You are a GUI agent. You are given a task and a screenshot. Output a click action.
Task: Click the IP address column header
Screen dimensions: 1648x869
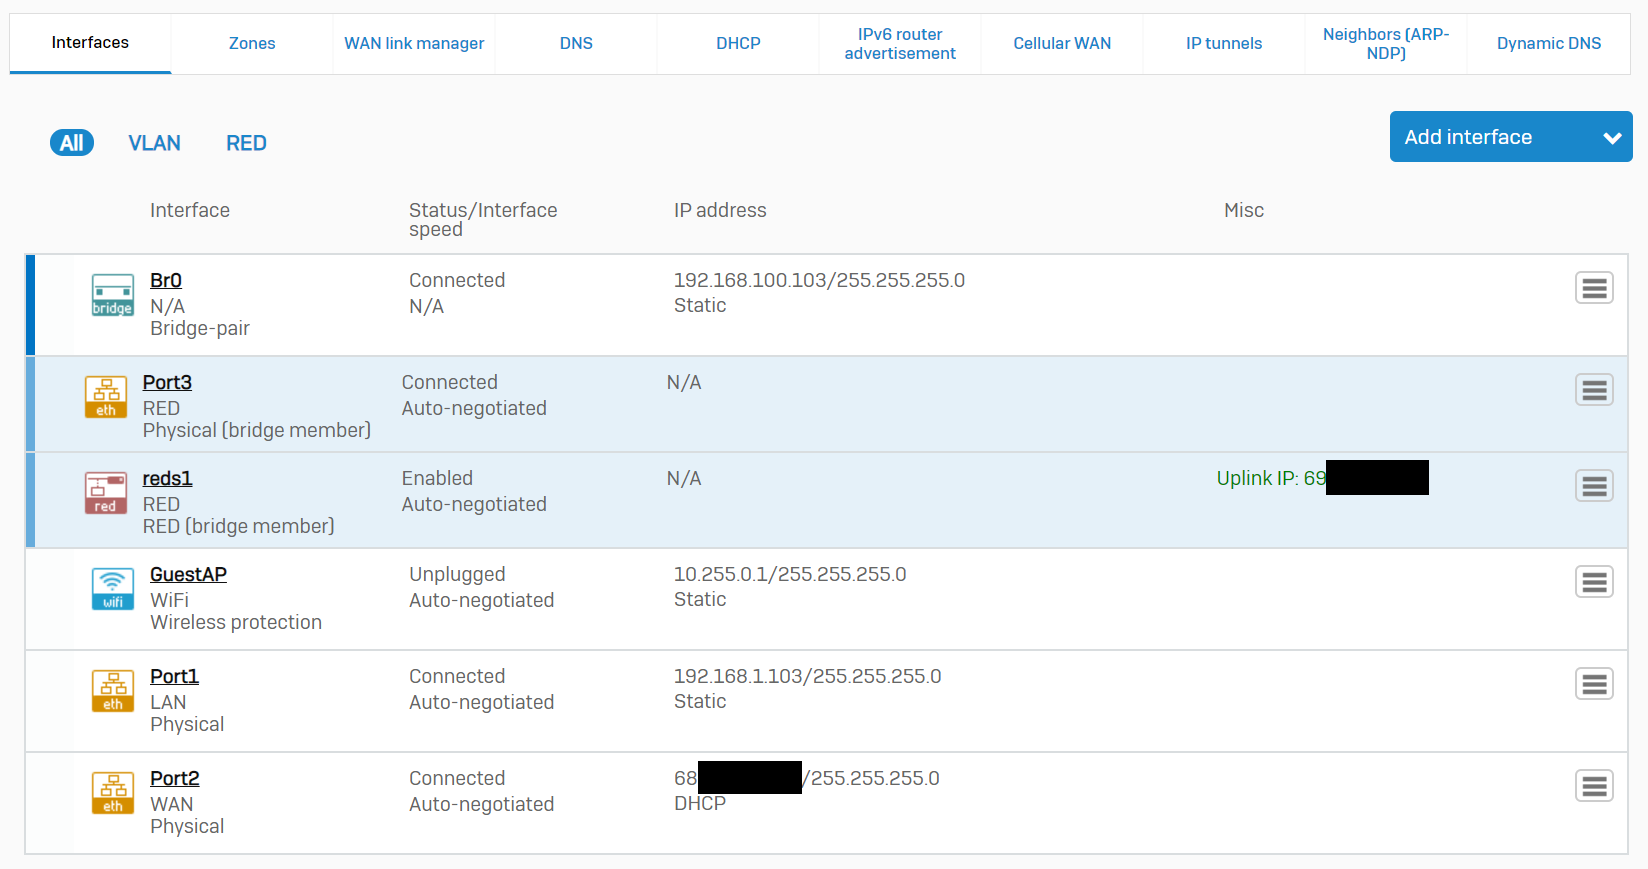(x=720, y=210)
